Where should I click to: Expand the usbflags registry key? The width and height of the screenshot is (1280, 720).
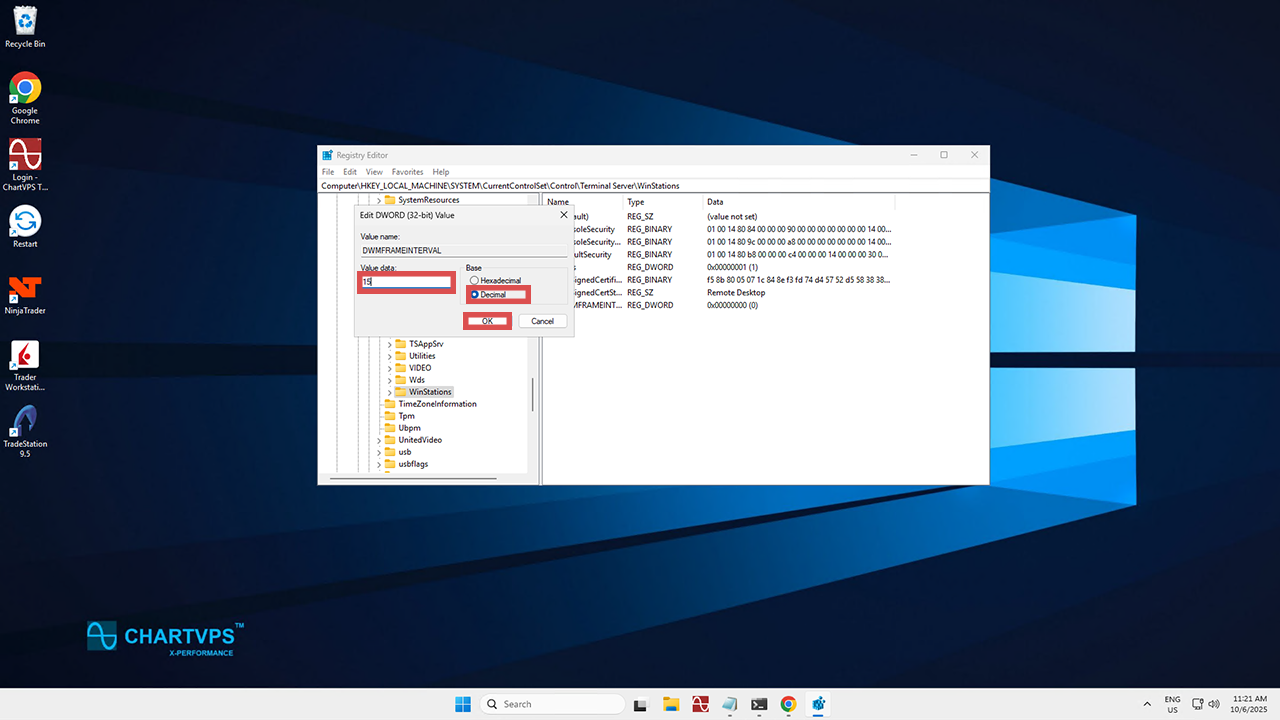(379, 464)
